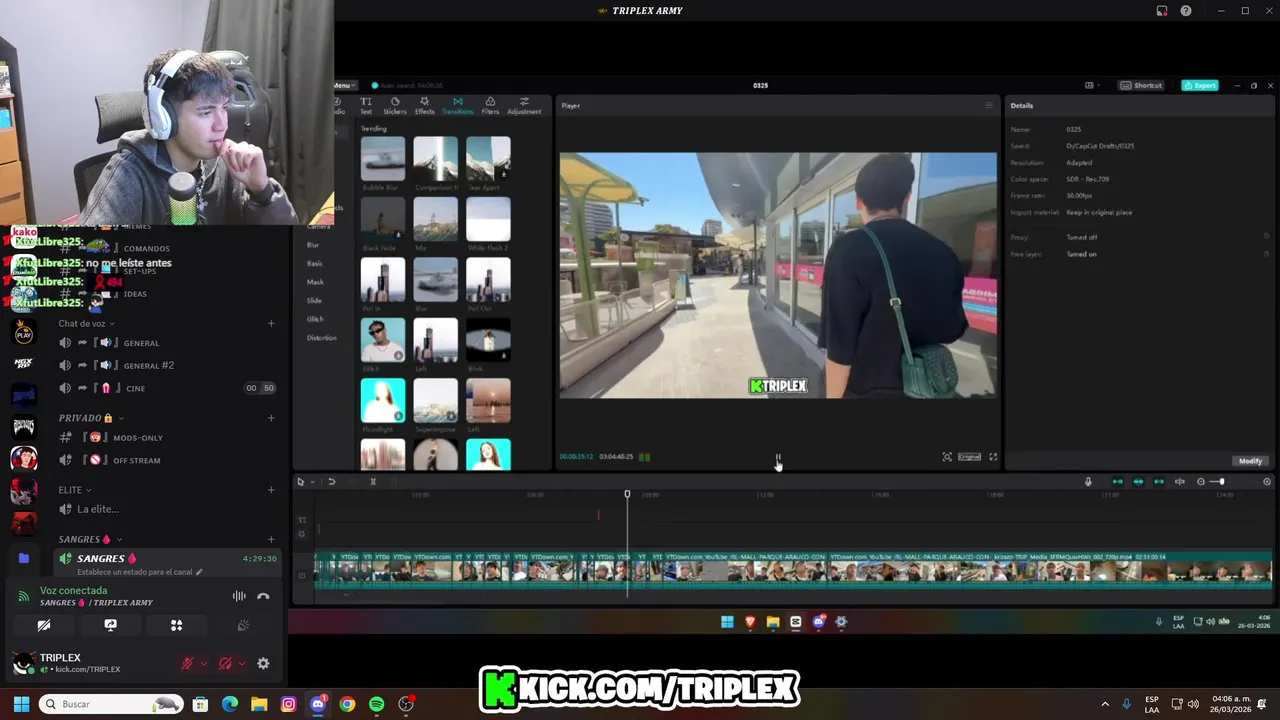This screenshot has width=1280, height=720.
Task: Switch to the Effects tab
Action: [x=425, y=105]
